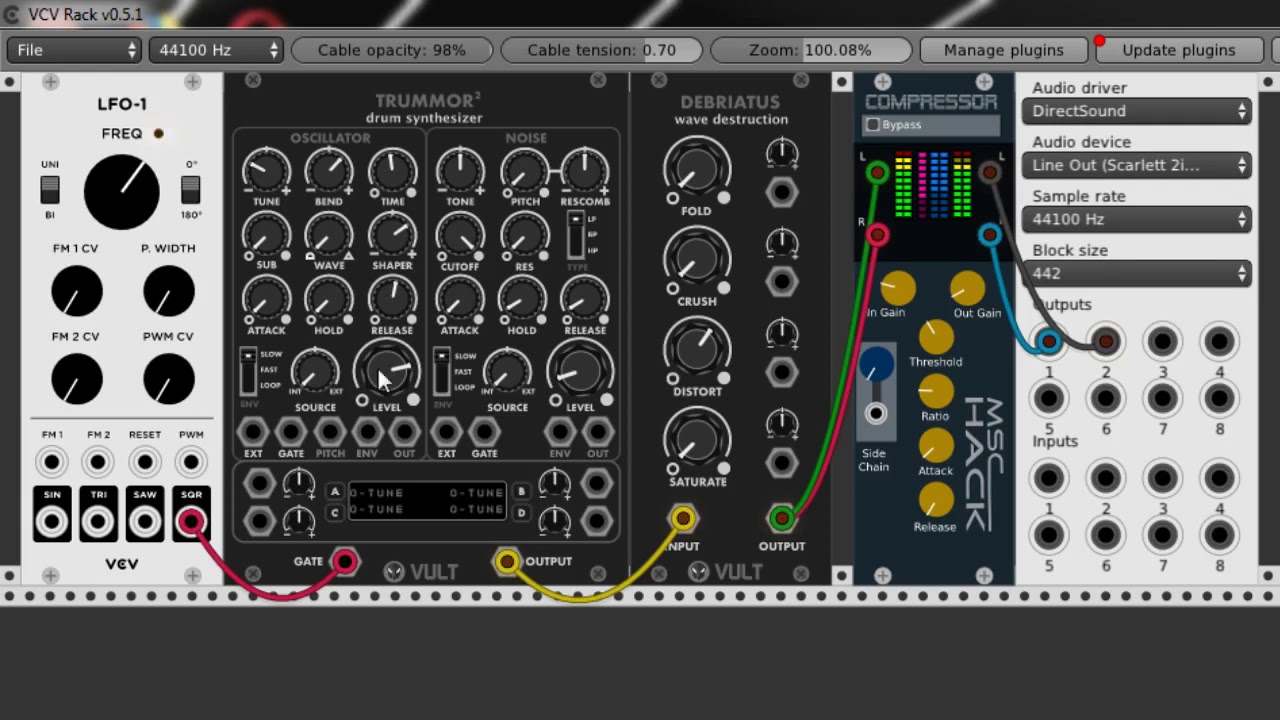Click the LFO-1 P. WIDTH knob
The width and height of the screenshot is (1280, 720).
(x=168, y=292)
